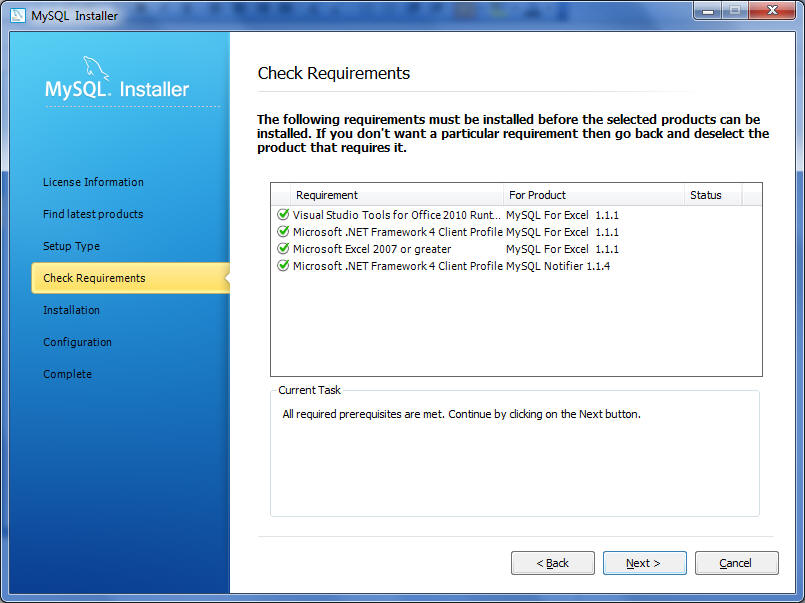Jump to the Installation step

click(x=71, y=310)
